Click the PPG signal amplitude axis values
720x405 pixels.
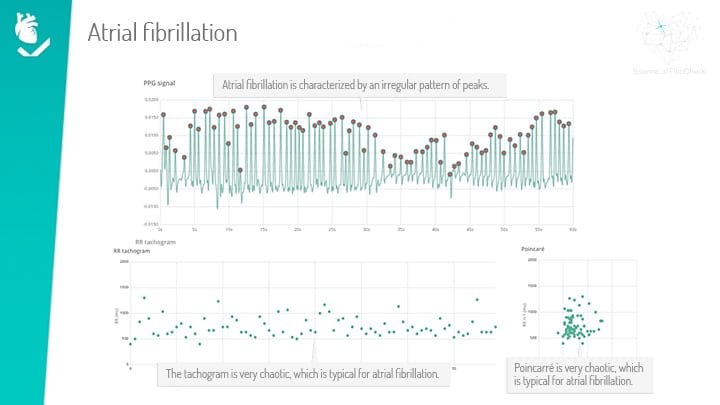[149, 152]
